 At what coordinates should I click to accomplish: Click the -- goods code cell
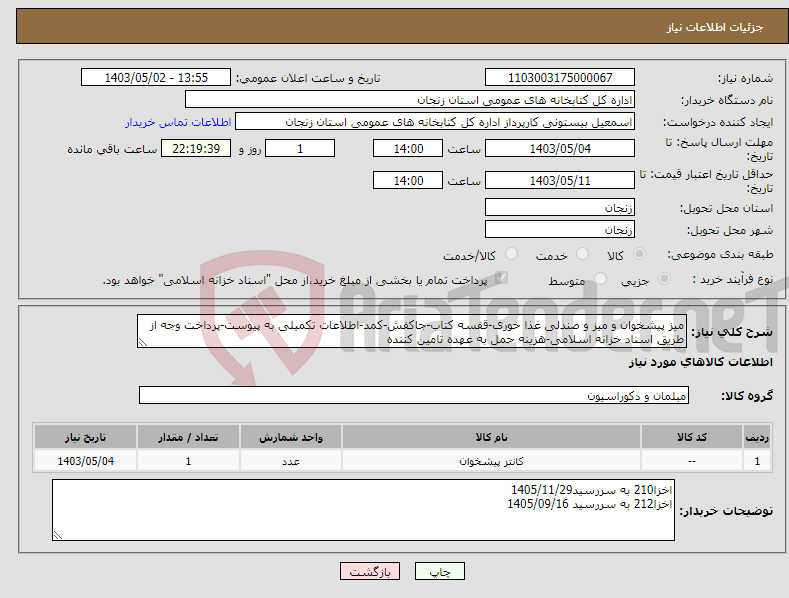click(692, 461)
